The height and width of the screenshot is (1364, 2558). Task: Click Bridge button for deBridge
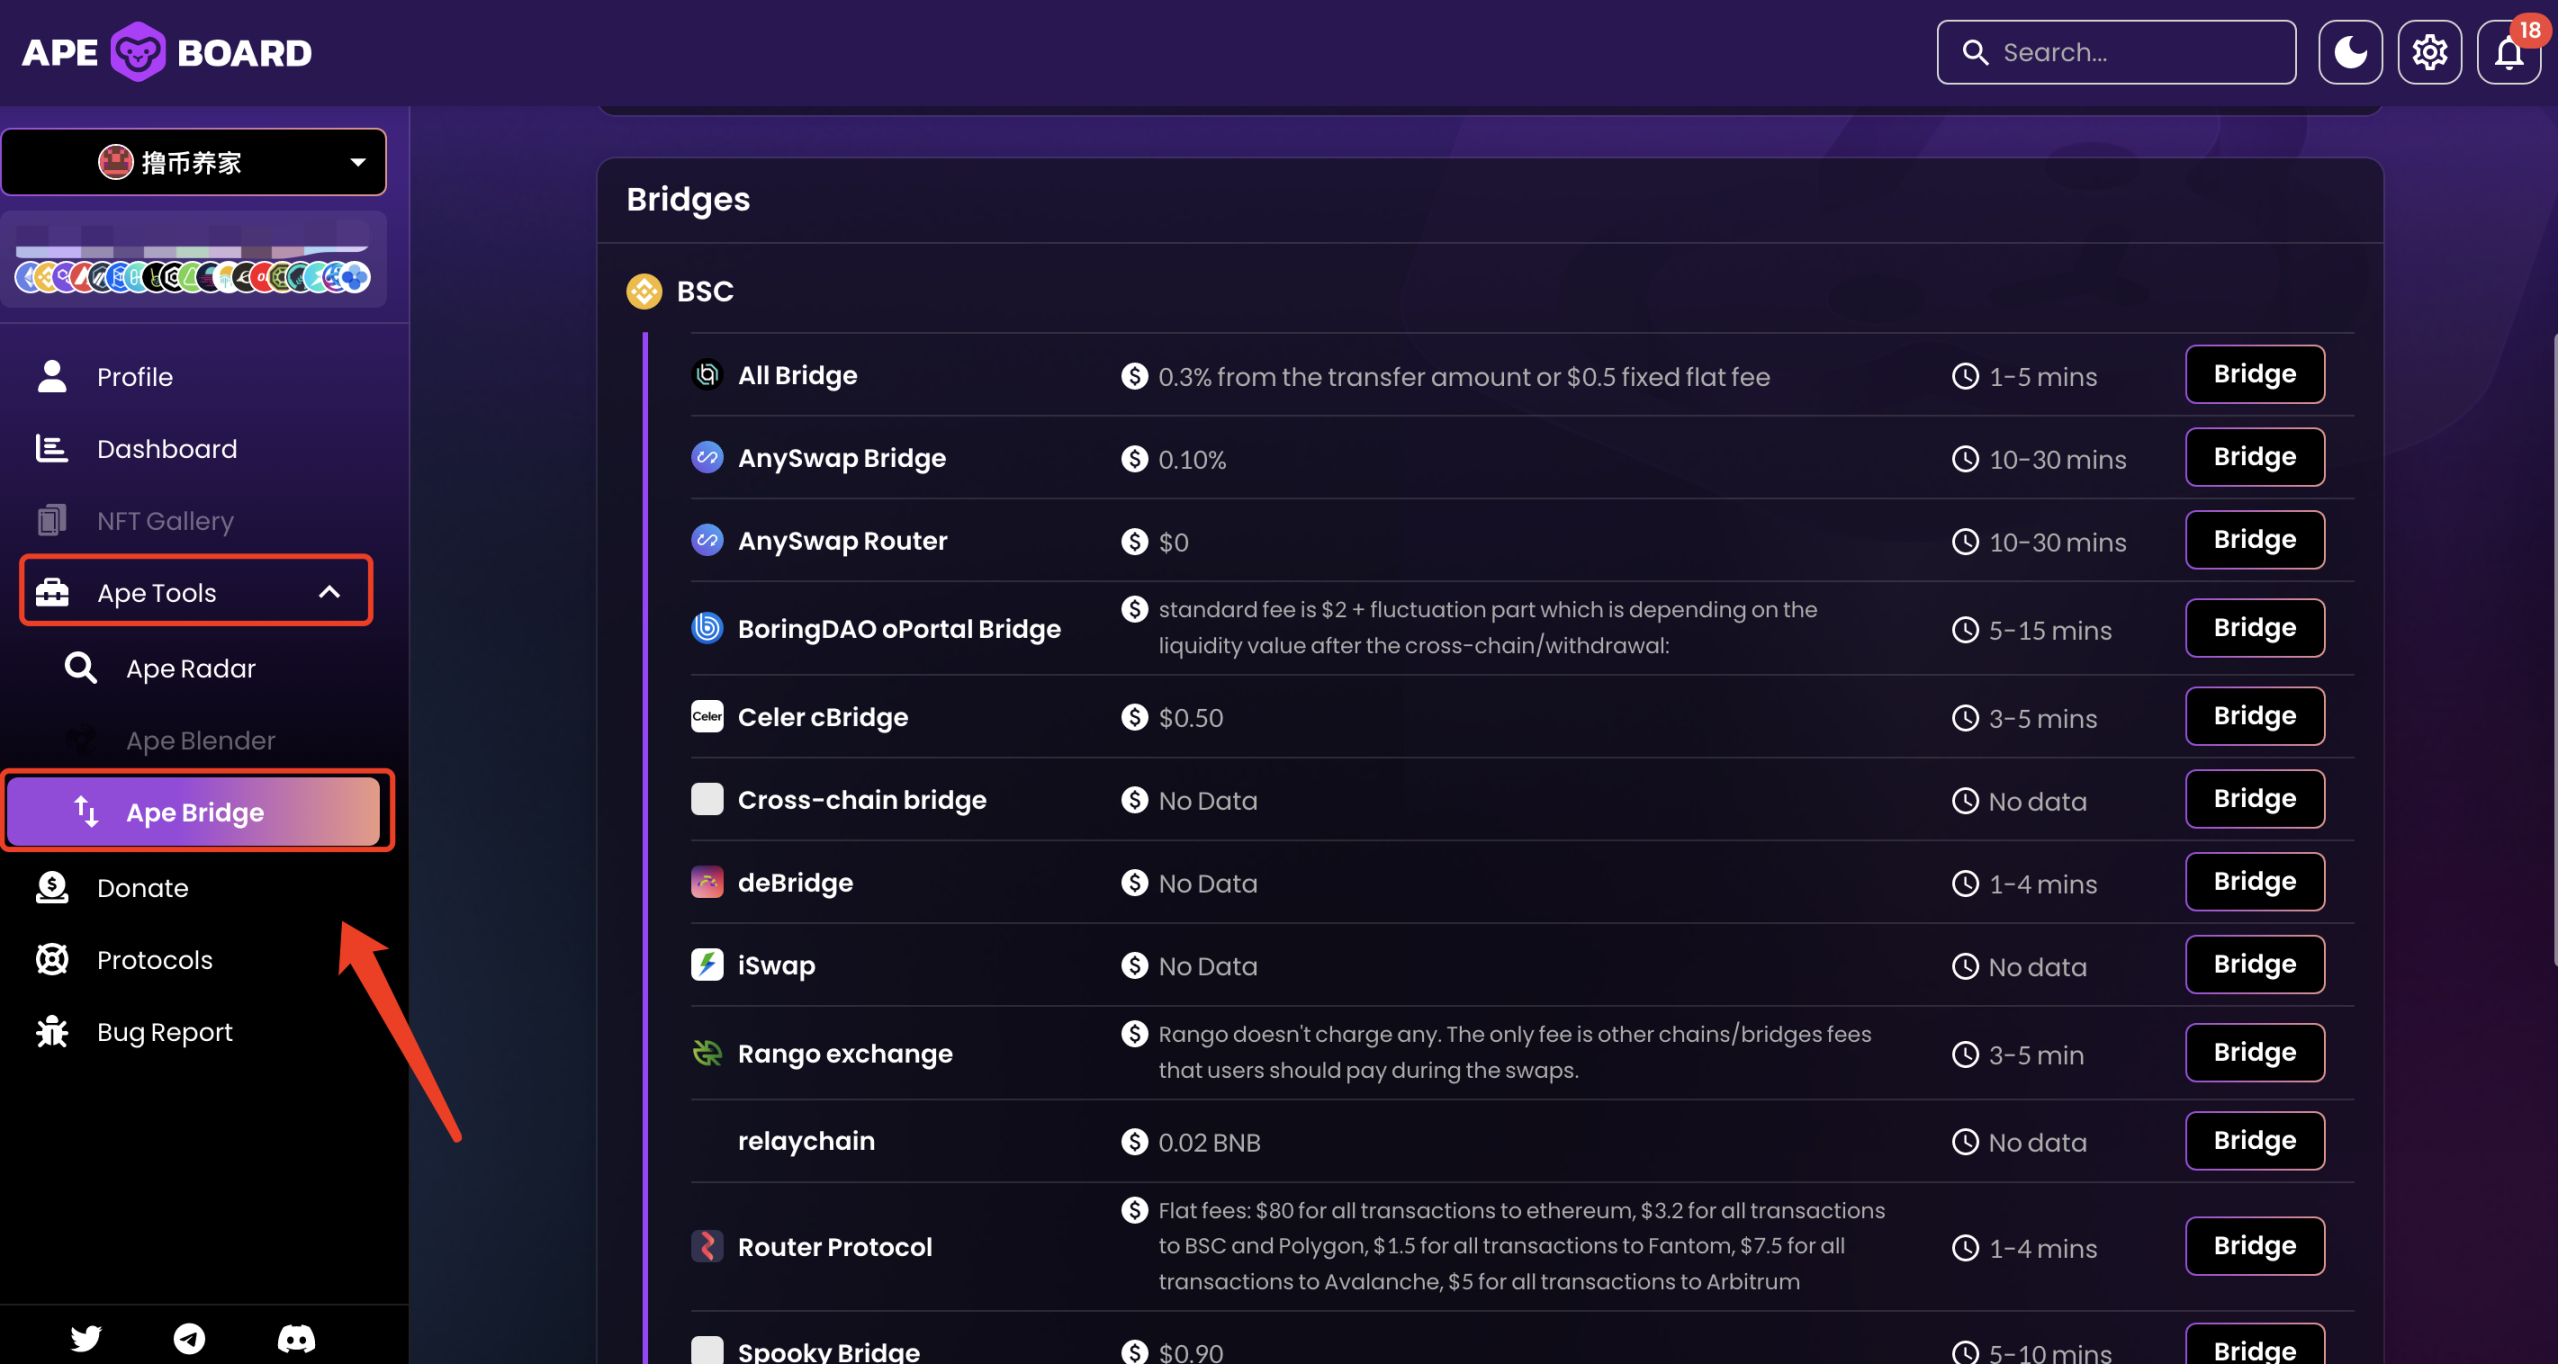coord(2254,882)
